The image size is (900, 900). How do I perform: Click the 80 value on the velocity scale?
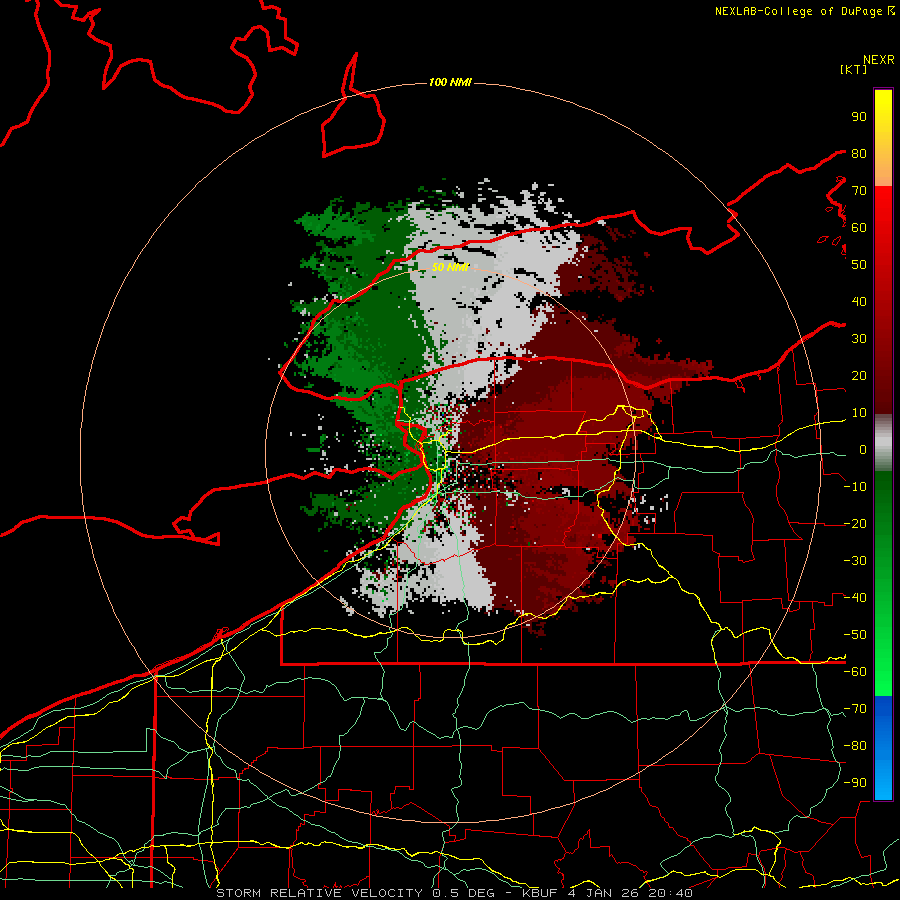[859, 153]
